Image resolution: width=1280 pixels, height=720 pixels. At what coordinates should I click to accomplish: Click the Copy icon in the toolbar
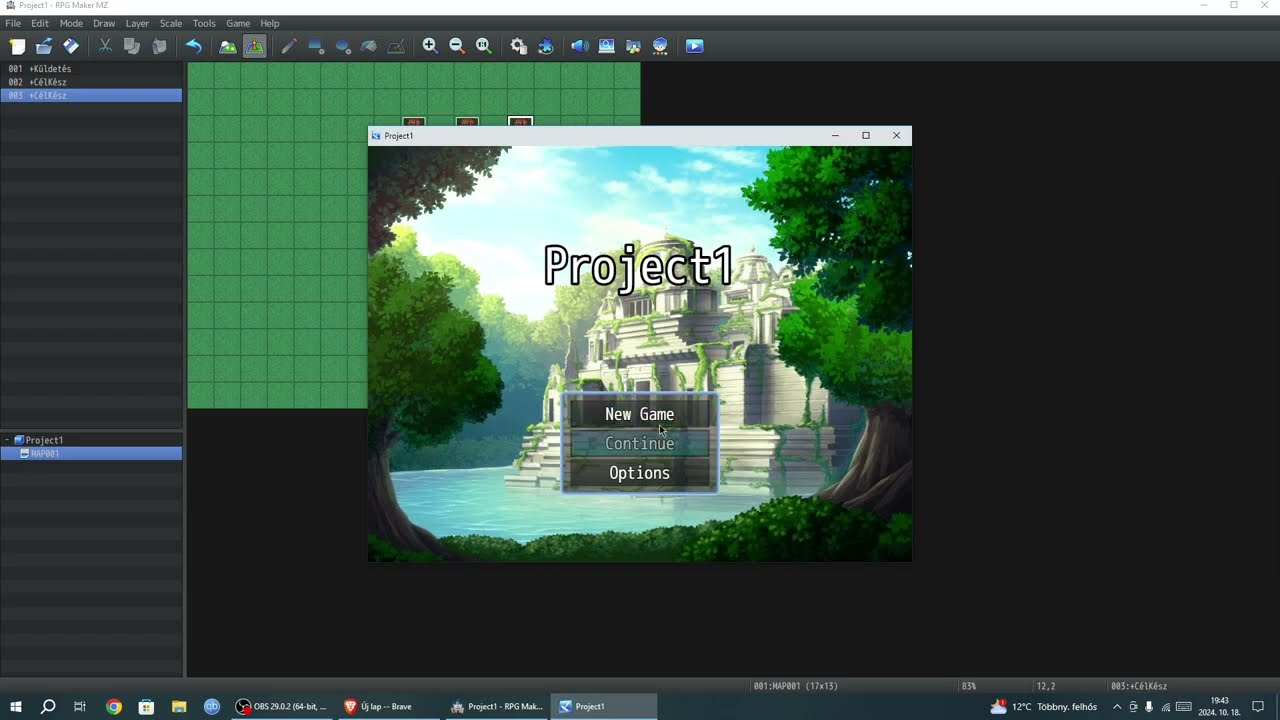point(132,46)
